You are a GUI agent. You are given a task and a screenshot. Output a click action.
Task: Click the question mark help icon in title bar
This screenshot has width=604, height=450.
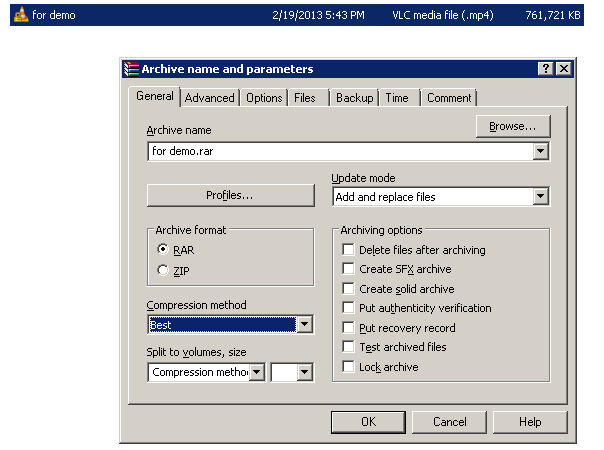pyautogui.click(x=546, y=69)
